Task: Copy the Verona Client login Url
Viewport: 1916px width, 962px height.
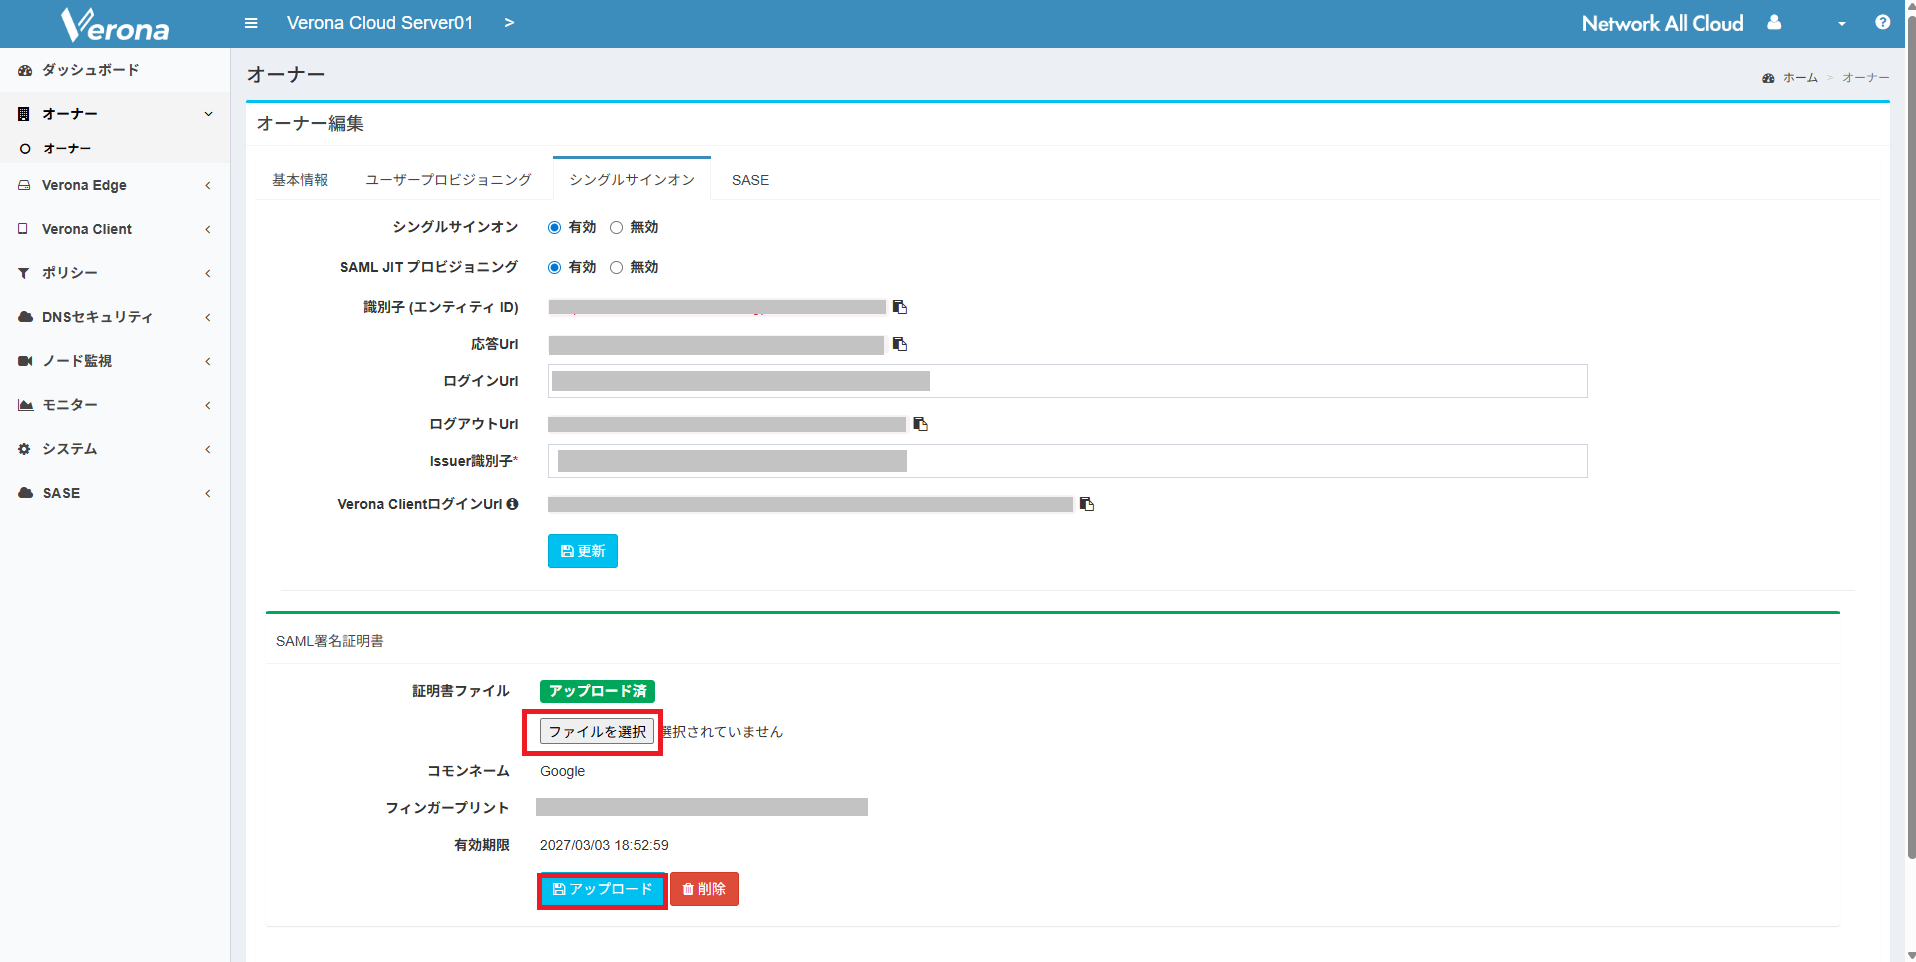Action: tap(1087, 504)
